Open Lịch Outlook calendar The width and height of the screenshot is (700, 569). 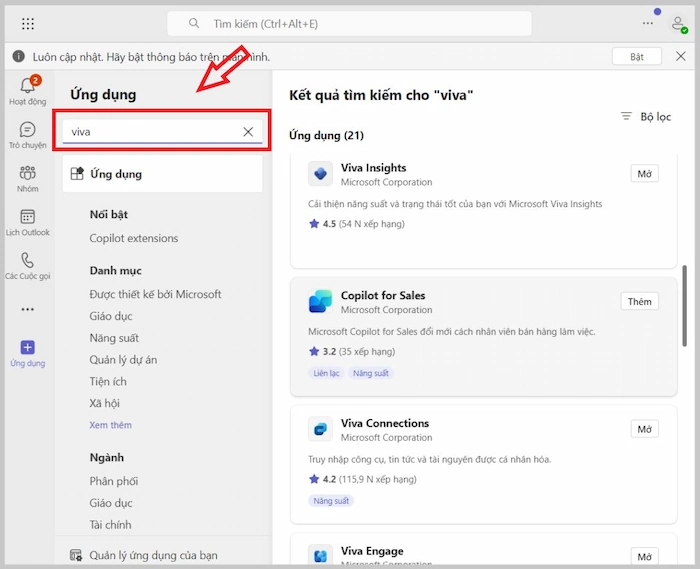tap(28, 223)
